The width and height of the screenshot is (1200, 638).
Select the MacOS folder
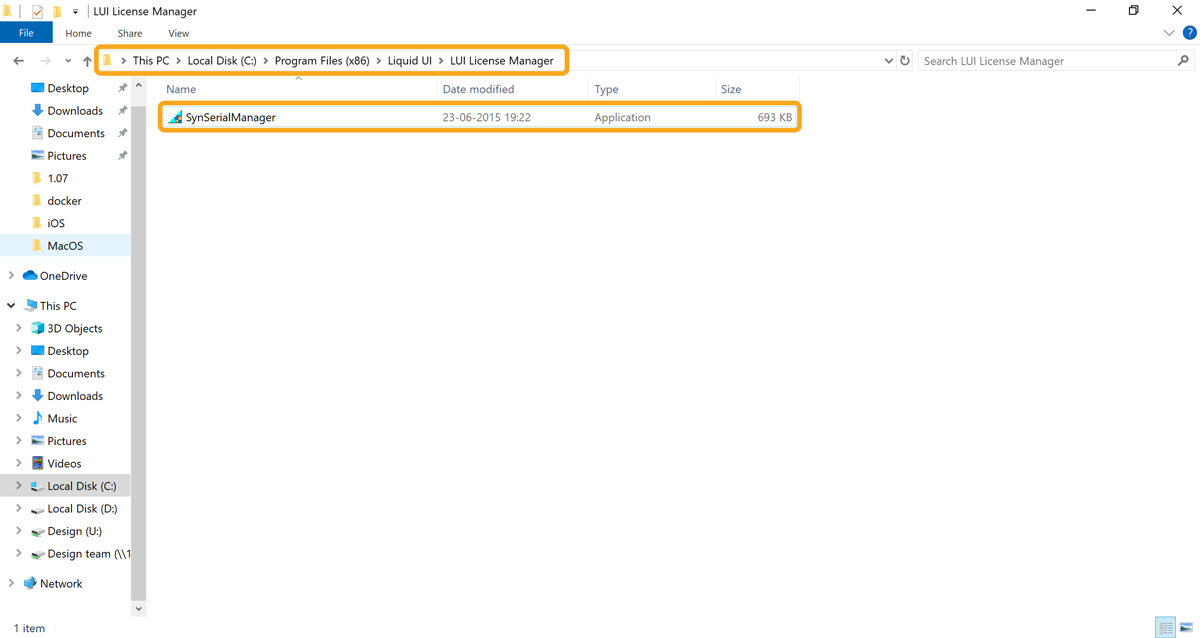[x=65, y=246]
